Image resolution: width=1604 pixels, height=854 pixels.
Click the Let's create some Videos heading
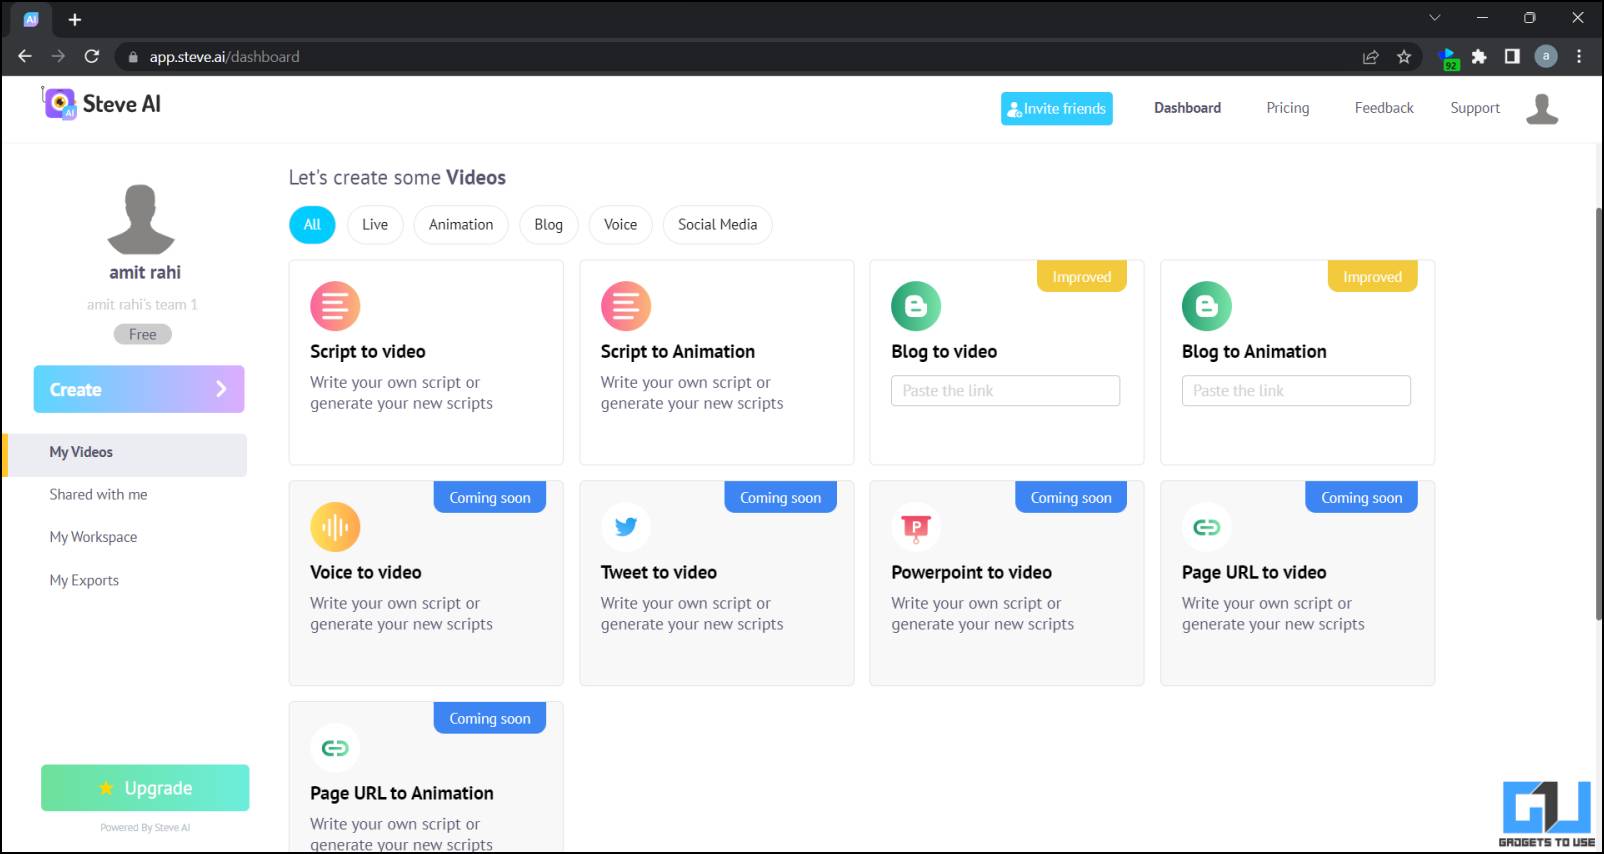click(397, 178)
